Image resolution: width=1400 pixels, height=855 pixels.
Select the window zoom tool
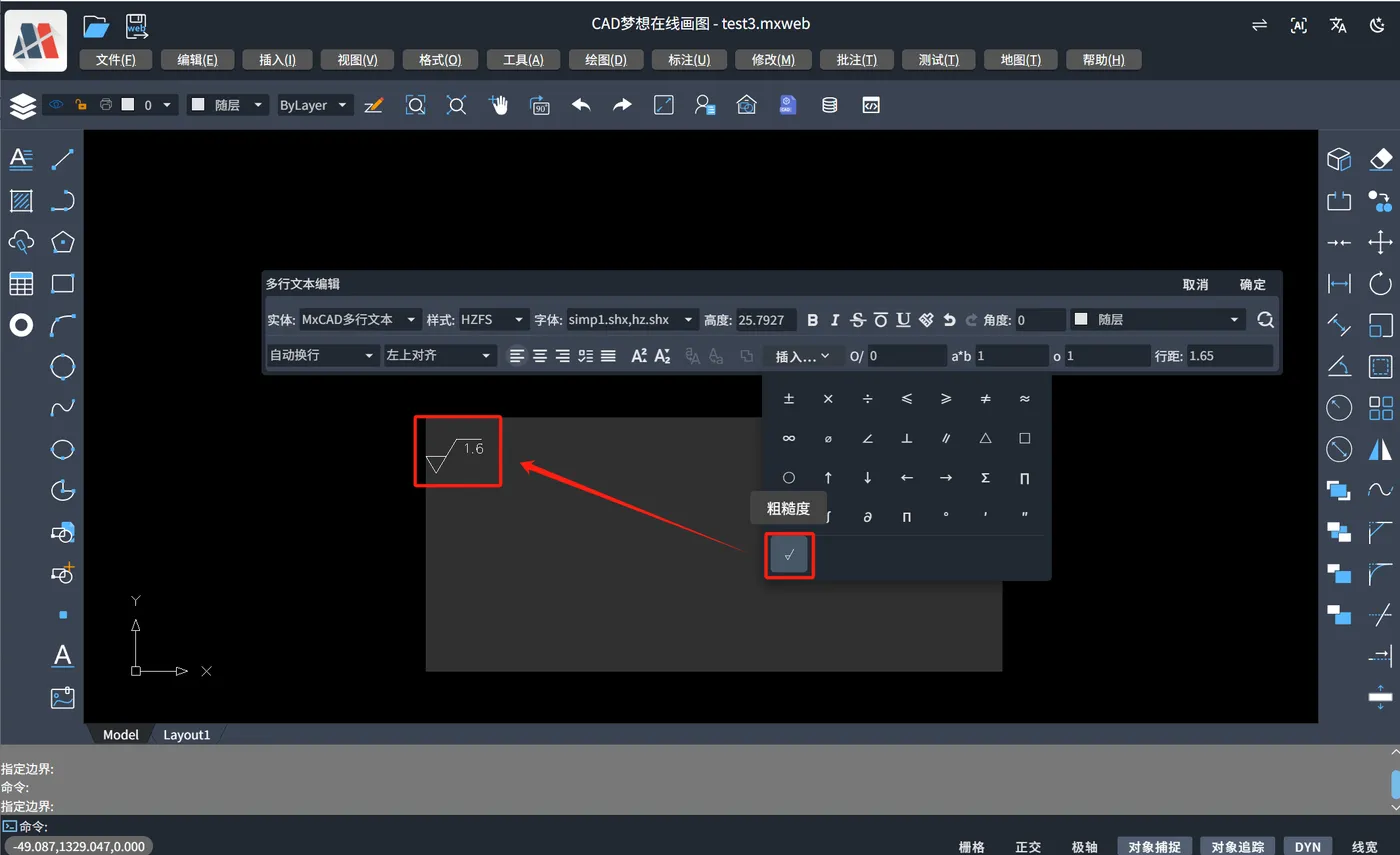[x=415, y=105]
